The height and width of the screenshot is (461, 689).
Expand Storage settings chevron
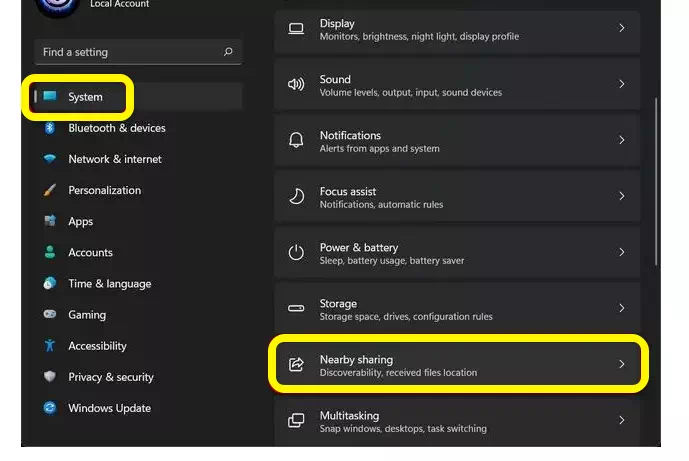(x=621, y=308)
